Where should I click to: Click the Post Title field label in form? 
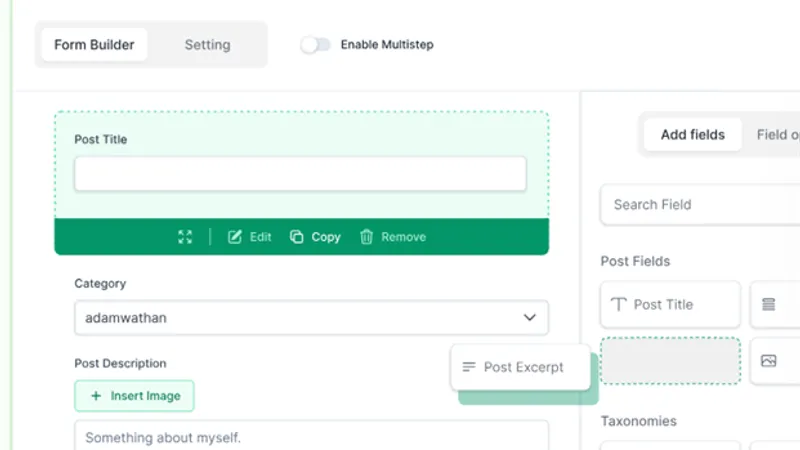tap(101, 139)
